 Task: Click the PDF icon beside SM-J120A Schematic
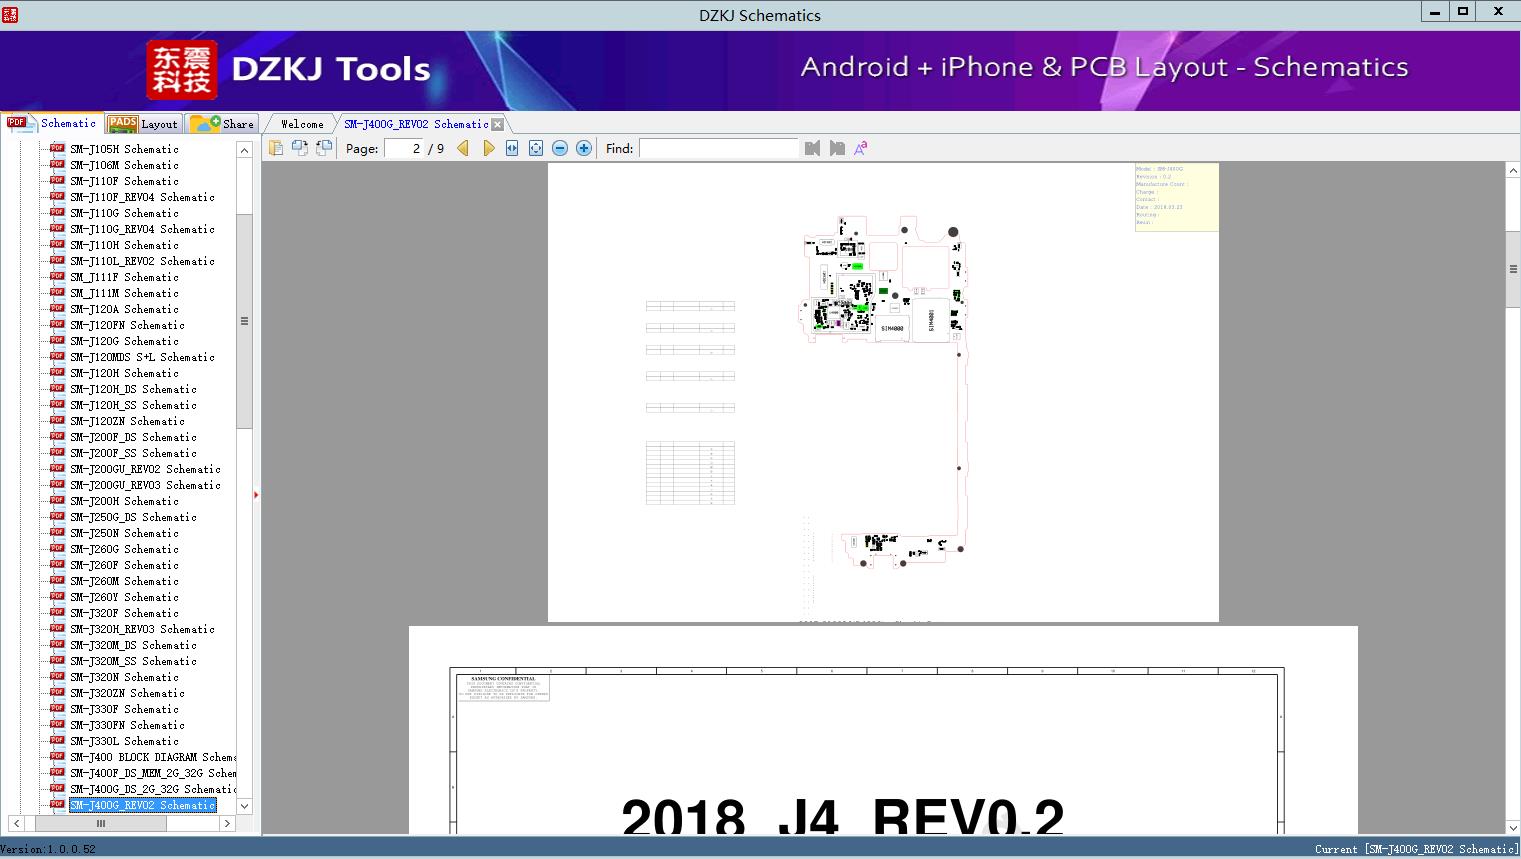tap(57, 309)
